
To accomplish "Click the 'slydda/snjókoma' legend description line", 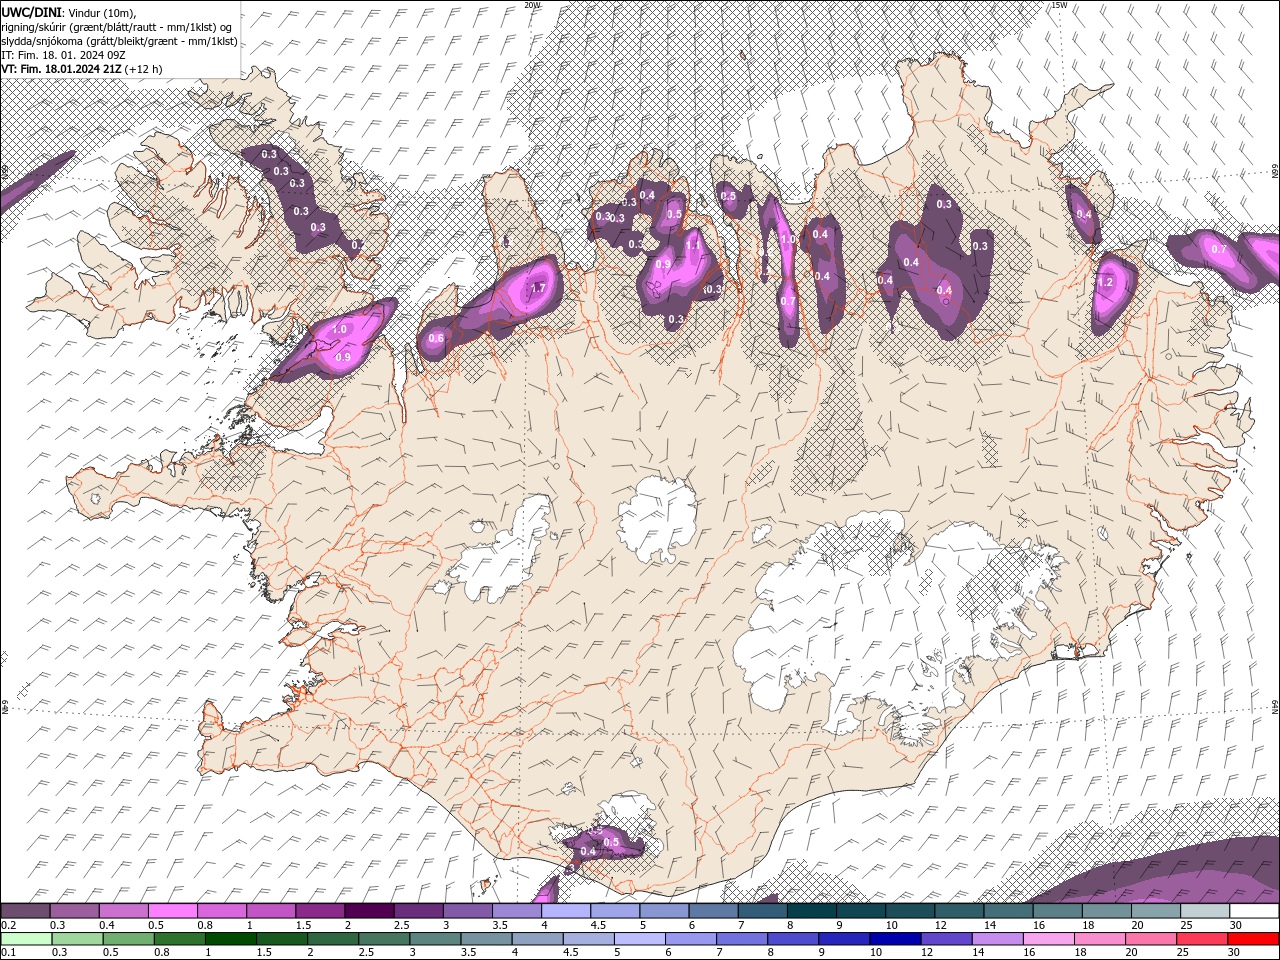I will (x=119, y=41).
